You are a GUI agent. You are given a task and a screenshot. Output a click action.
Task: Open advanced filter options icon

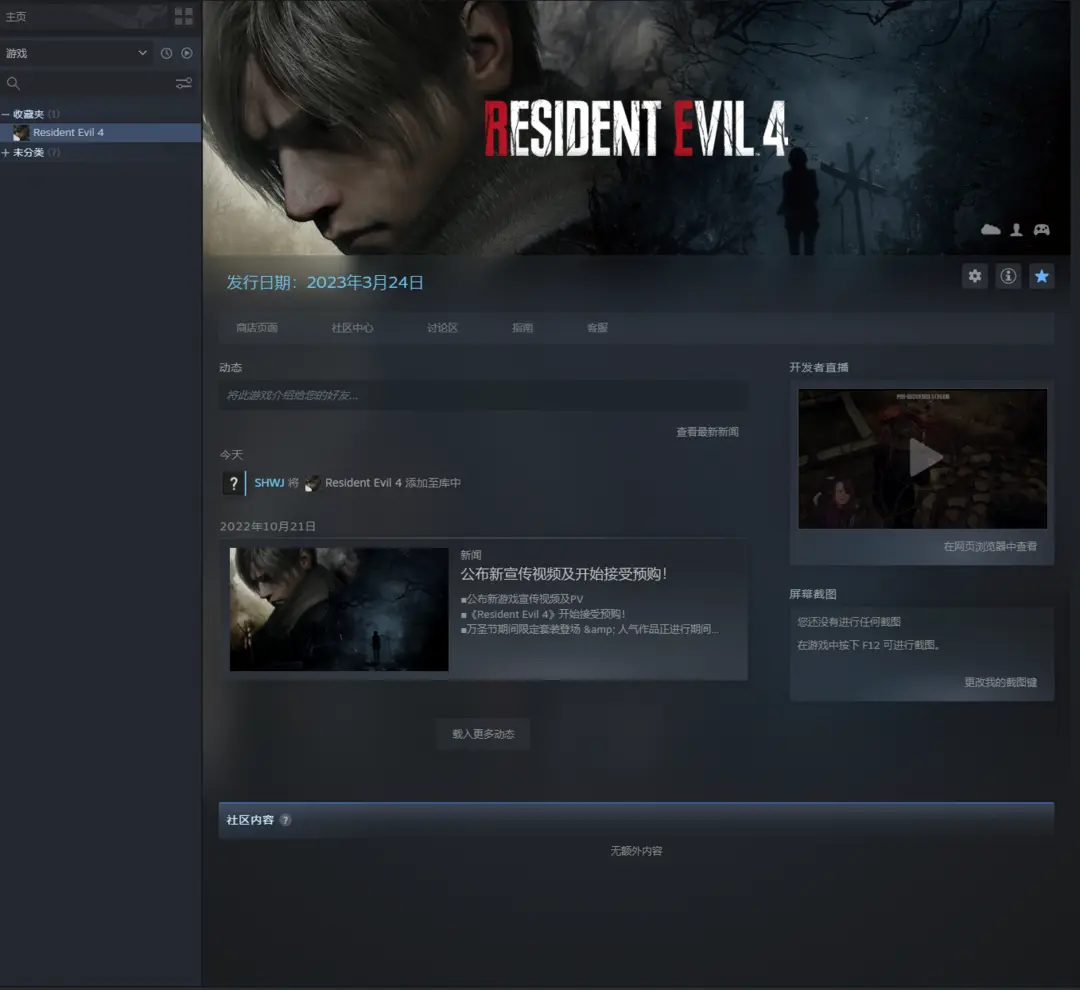click(x=184, y=83)
